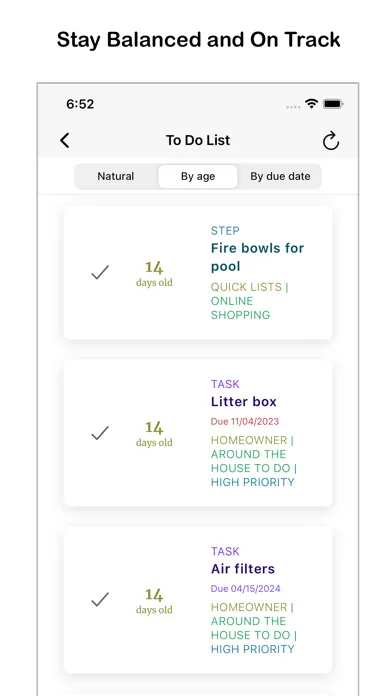The image size is (392, 696).
Task: Check off the Litter box task
Action: click(100, 433)
